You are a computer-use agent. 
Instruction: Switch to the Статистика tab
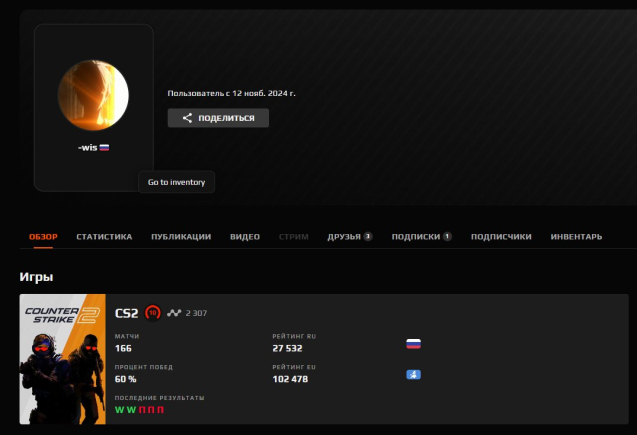(x=104, y=237)
